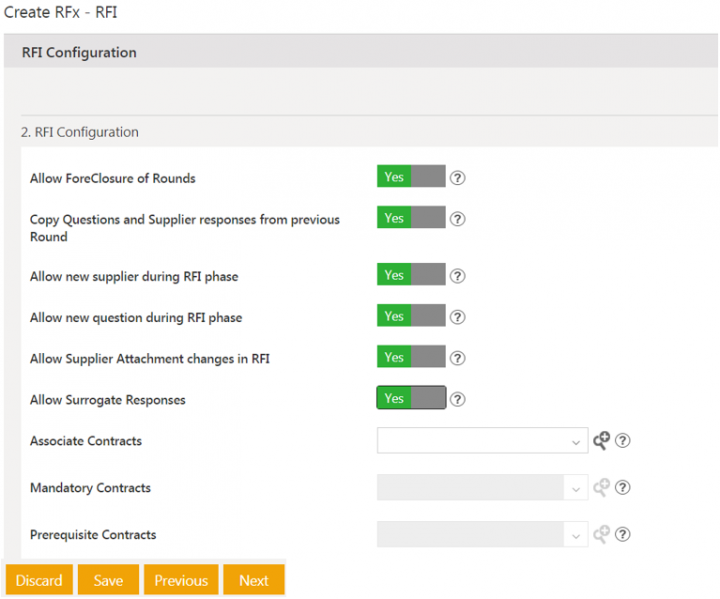The width and height of the screenshot is (720, 599).
Task: Open the Mandatory Contracts dropdown
Action: [x=482, y=488]
